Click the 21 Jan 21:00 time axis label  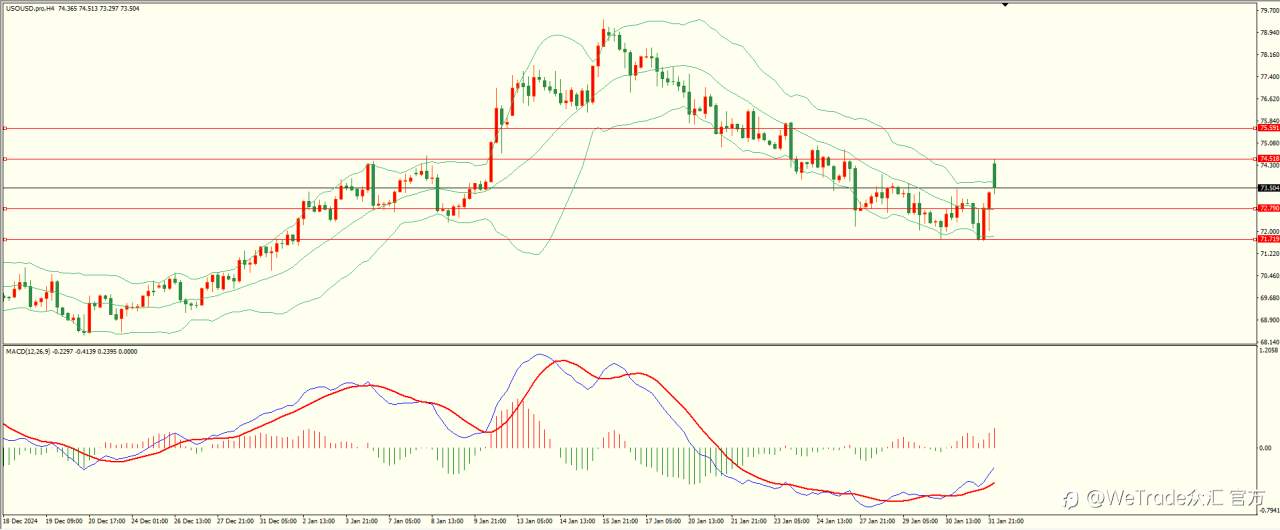pos(748,521)
